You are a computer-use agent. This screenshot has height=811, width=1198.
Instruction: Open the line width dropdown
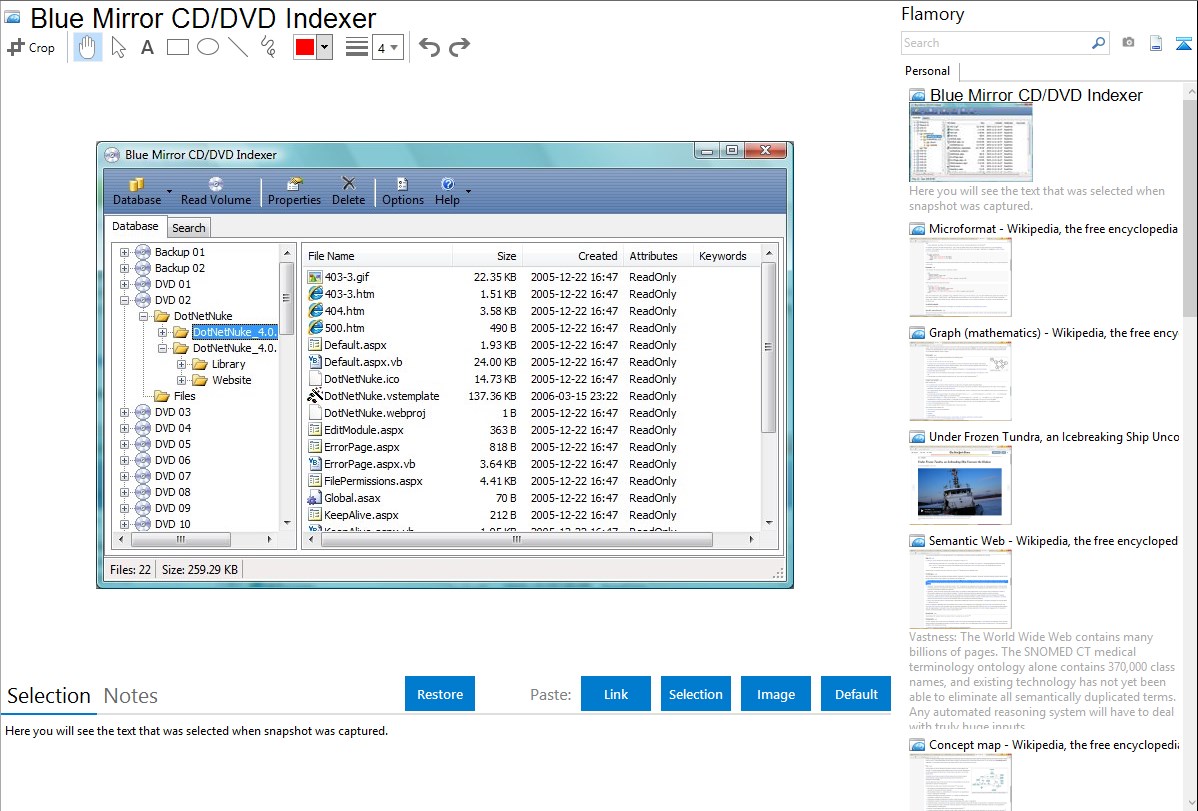(387, 47)
